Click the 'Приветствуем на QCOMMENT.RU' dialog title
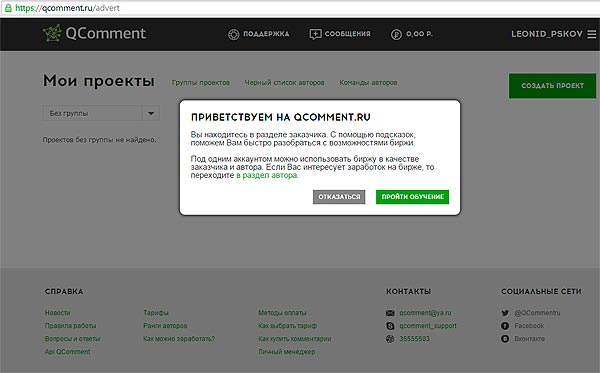600x373 pixels. [x=280, y=117]
